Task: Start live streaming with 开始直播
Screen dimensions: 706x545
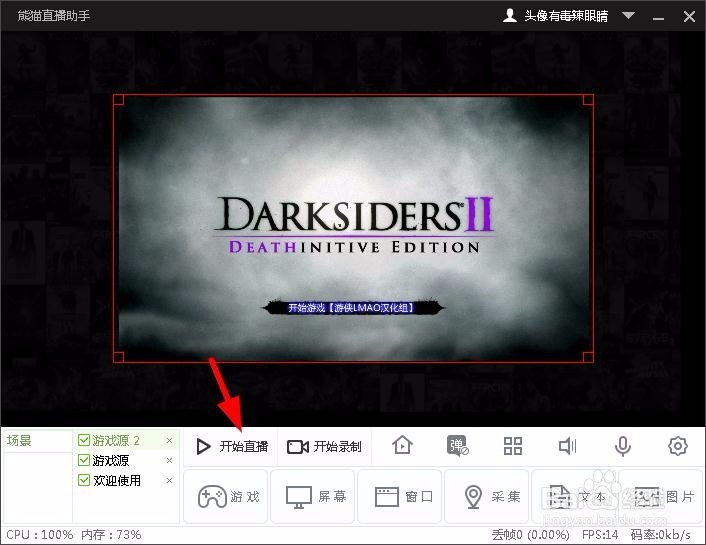Action: click(232, 446)
